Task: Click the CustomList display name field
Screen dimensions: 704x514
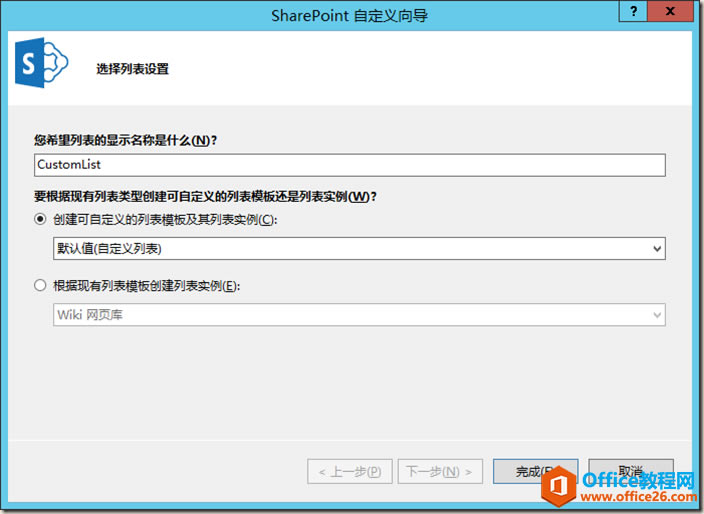Action: point(350,165)
